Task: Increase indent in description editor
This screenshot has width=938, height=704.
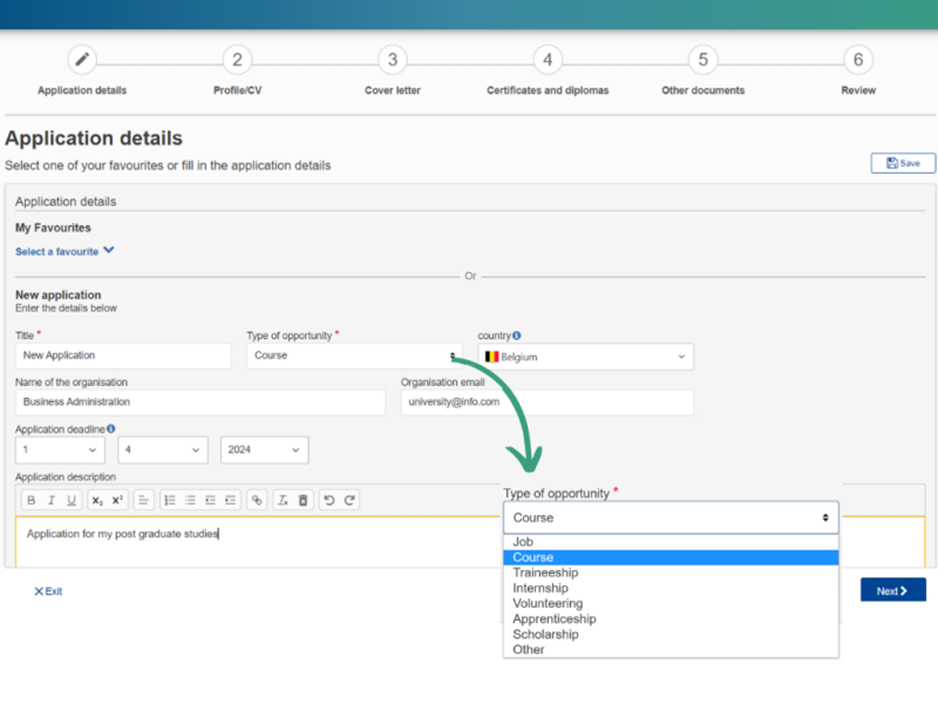Action: [x=230, y=500]
